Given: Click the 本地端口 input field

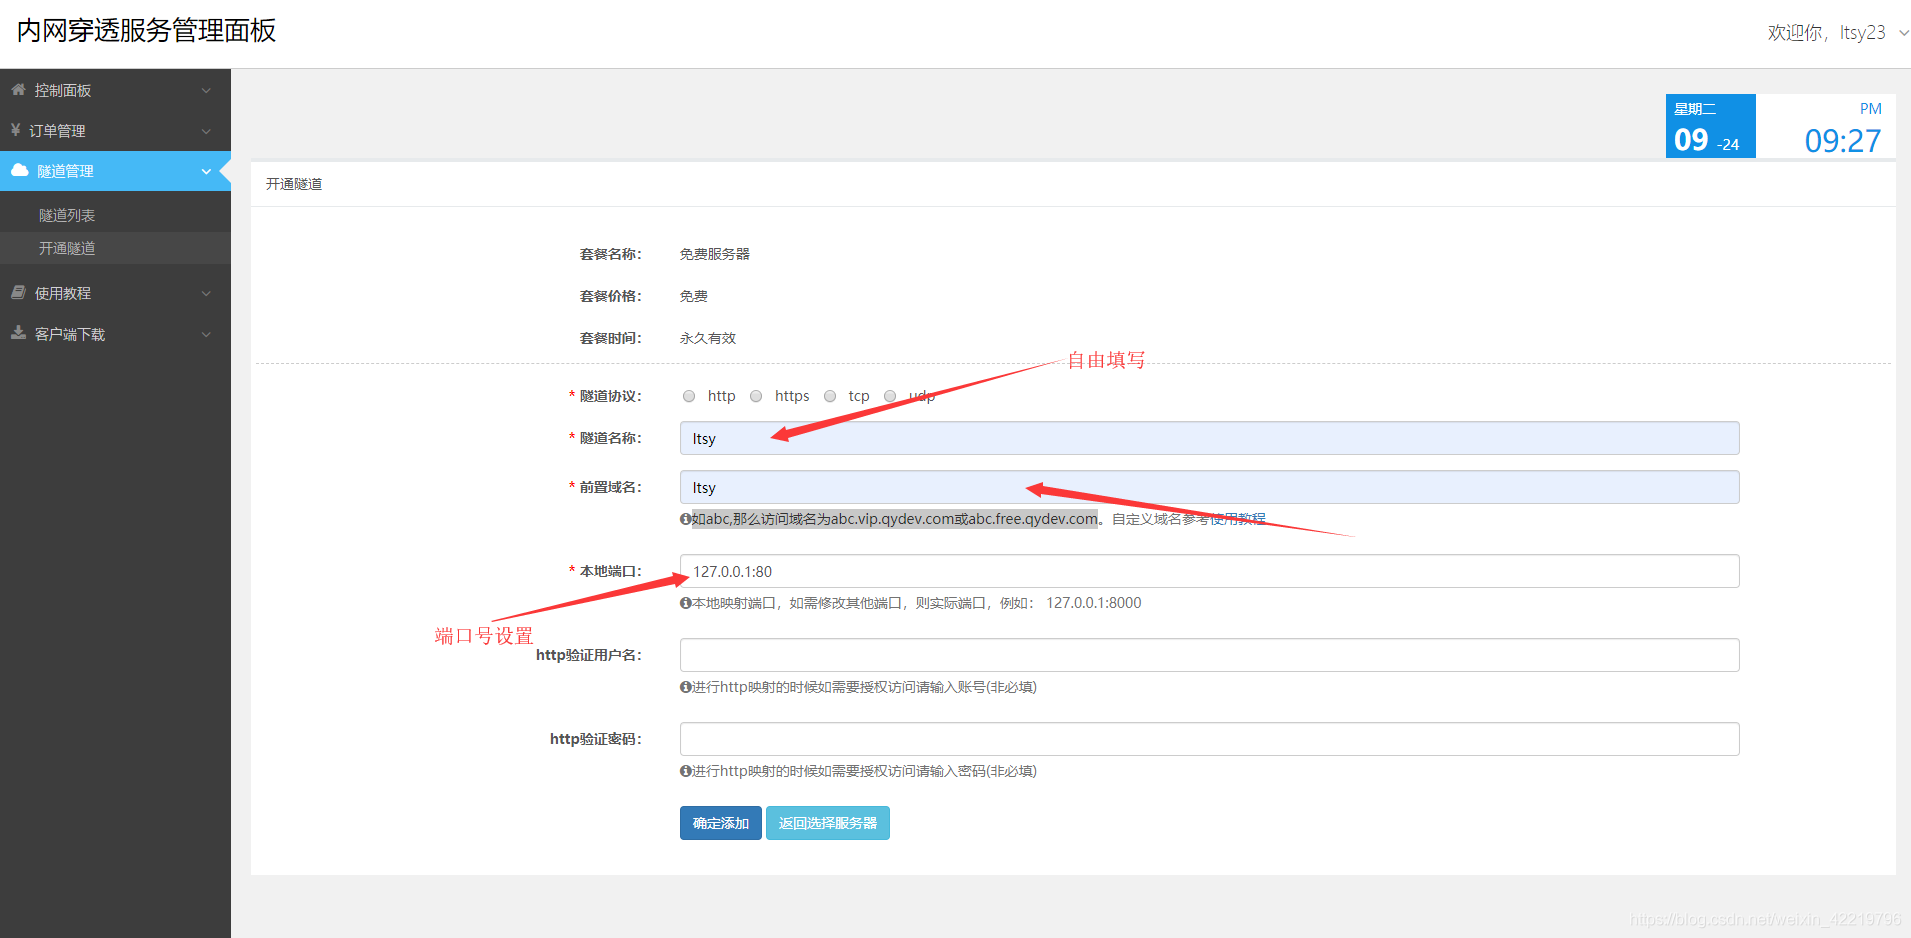Looking at the screenshot, I should 1209,571.
